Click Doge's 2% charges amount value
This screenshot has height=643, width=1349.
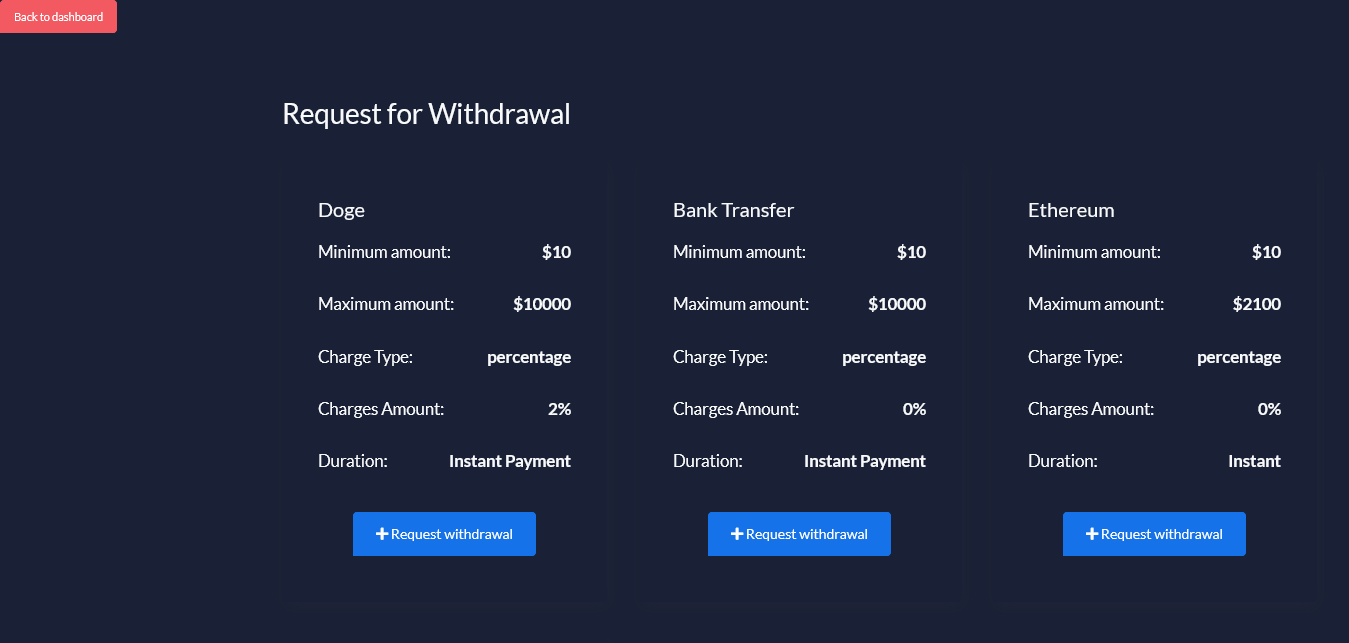pyautogui.click(x=559, y=409)
